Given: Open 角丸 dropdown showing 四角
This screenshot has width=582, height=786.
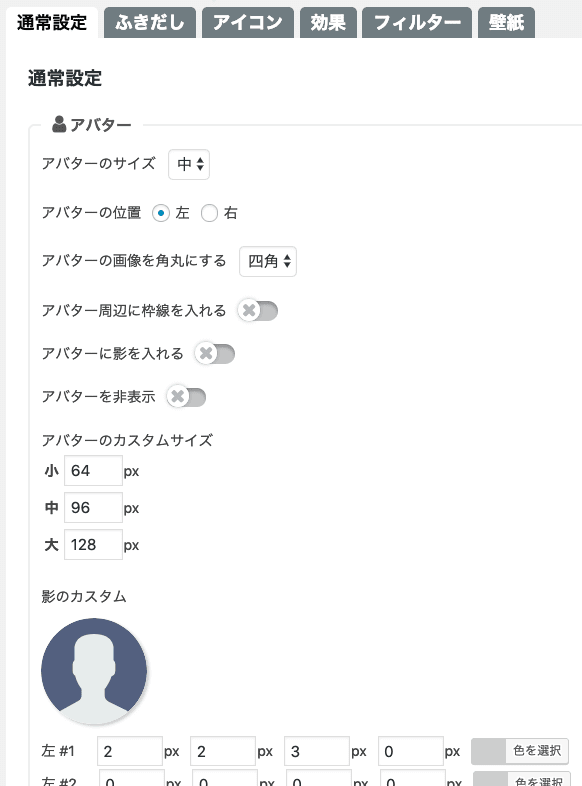Looking at the screenshot, I should click(268, 261).
